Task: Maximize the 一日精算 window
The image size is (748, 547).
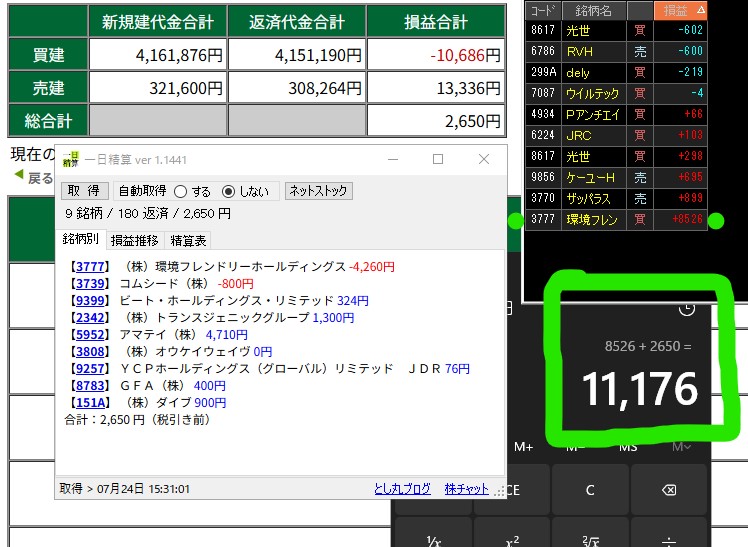Action: 438,159
